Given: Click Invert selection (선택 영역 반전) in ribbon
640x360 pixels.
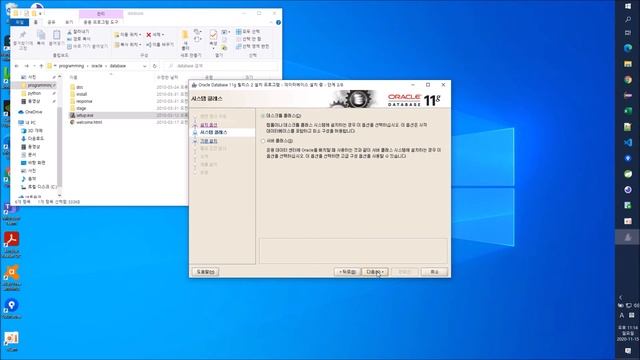Looking at the screenshot, I should (253, 47).
